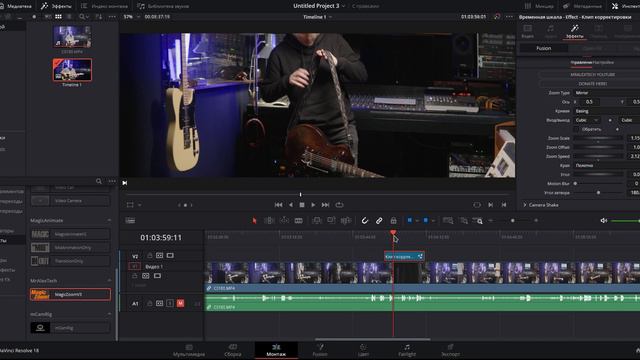Click the timecode 01:03:59:11 field

[161, 238]
